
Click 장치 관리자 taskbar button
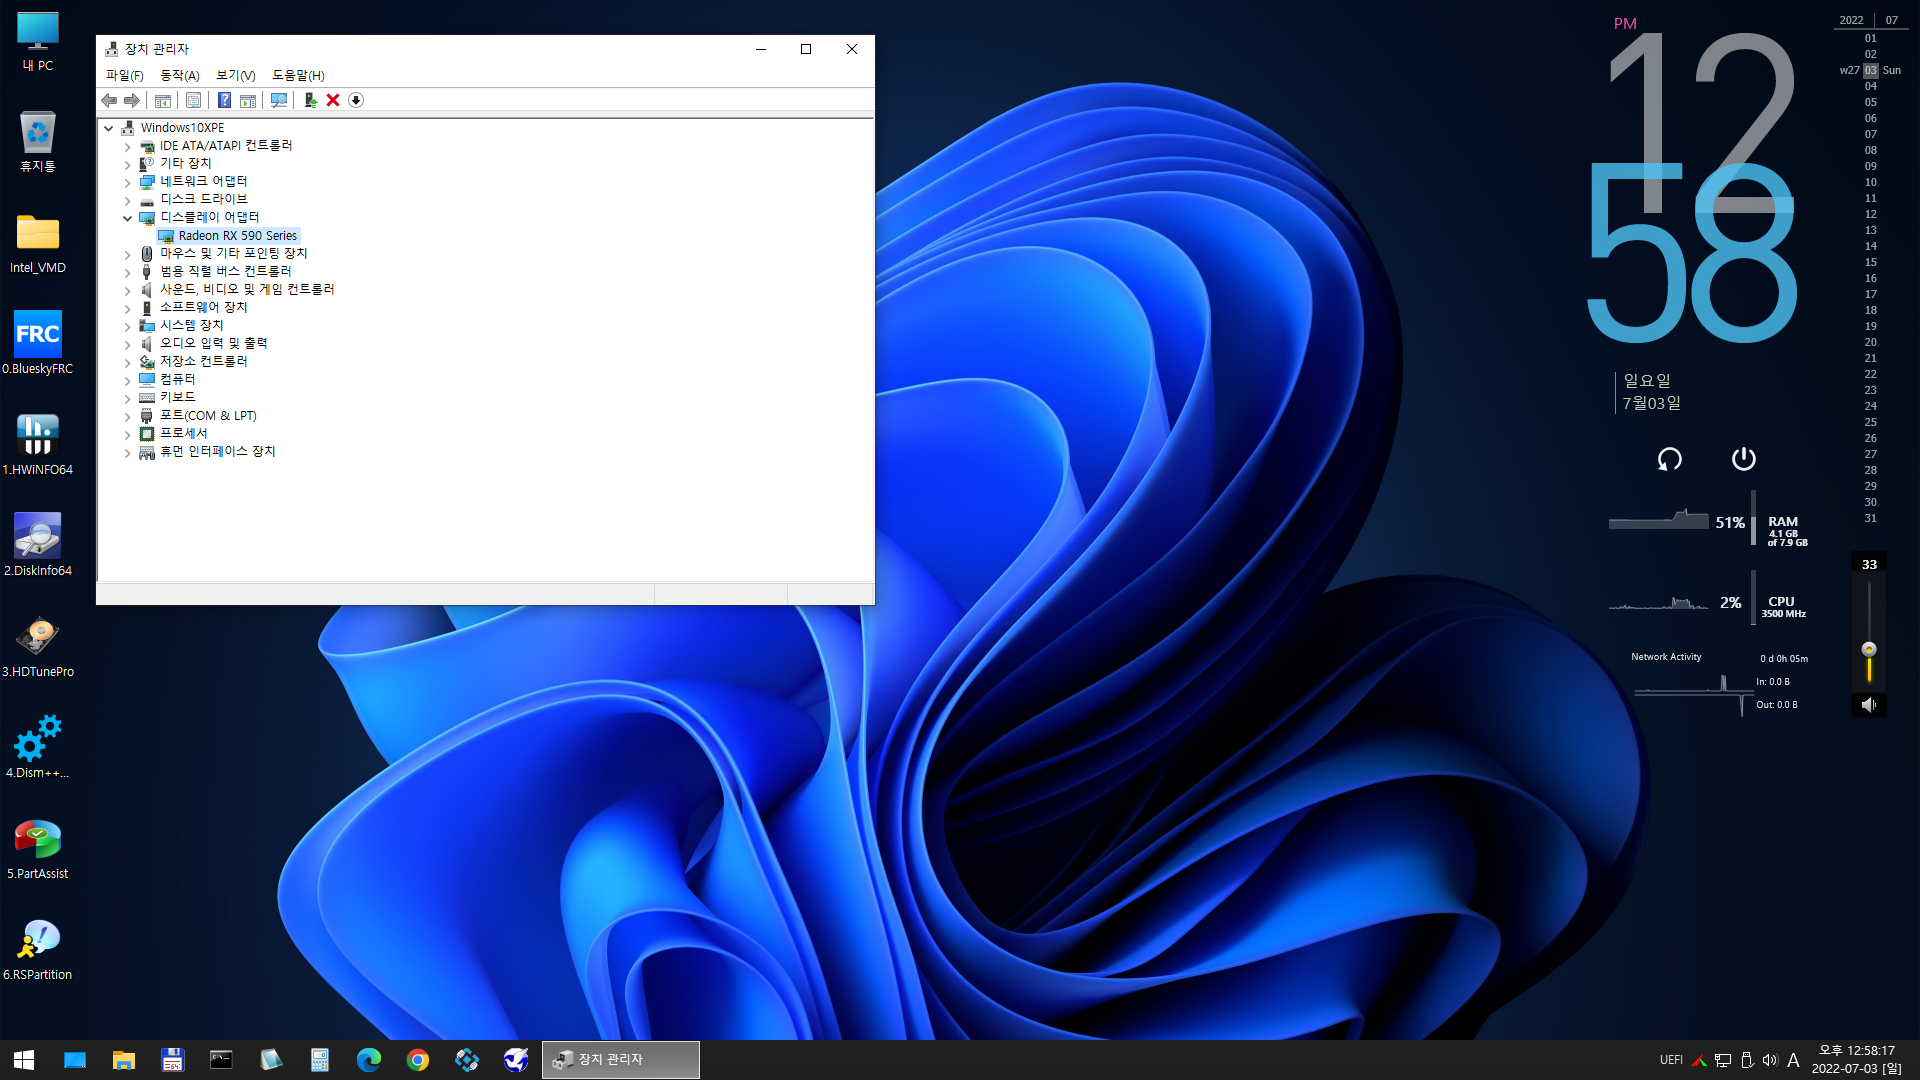click(621, 1060)
